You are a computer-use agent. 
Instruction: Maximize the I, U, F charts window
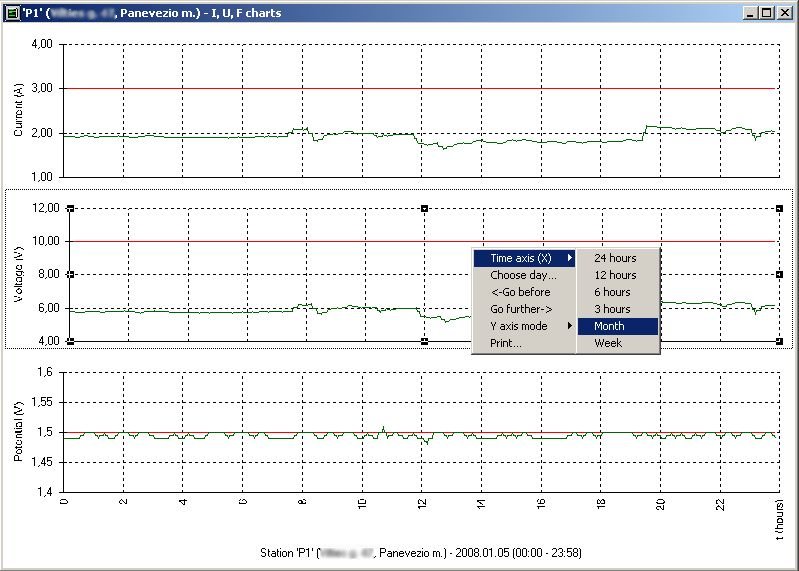tap(766, 13)
